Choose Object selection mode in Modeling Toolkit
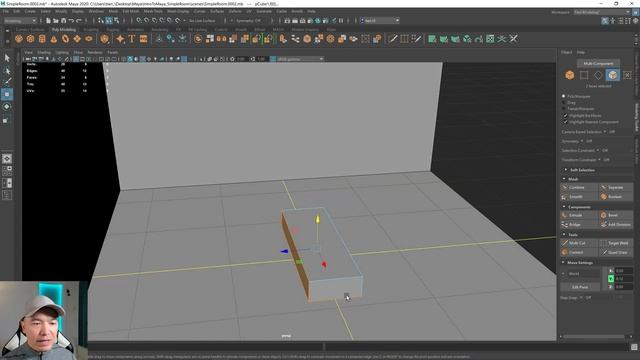This screenshot has width=640, height=360. 570,75
